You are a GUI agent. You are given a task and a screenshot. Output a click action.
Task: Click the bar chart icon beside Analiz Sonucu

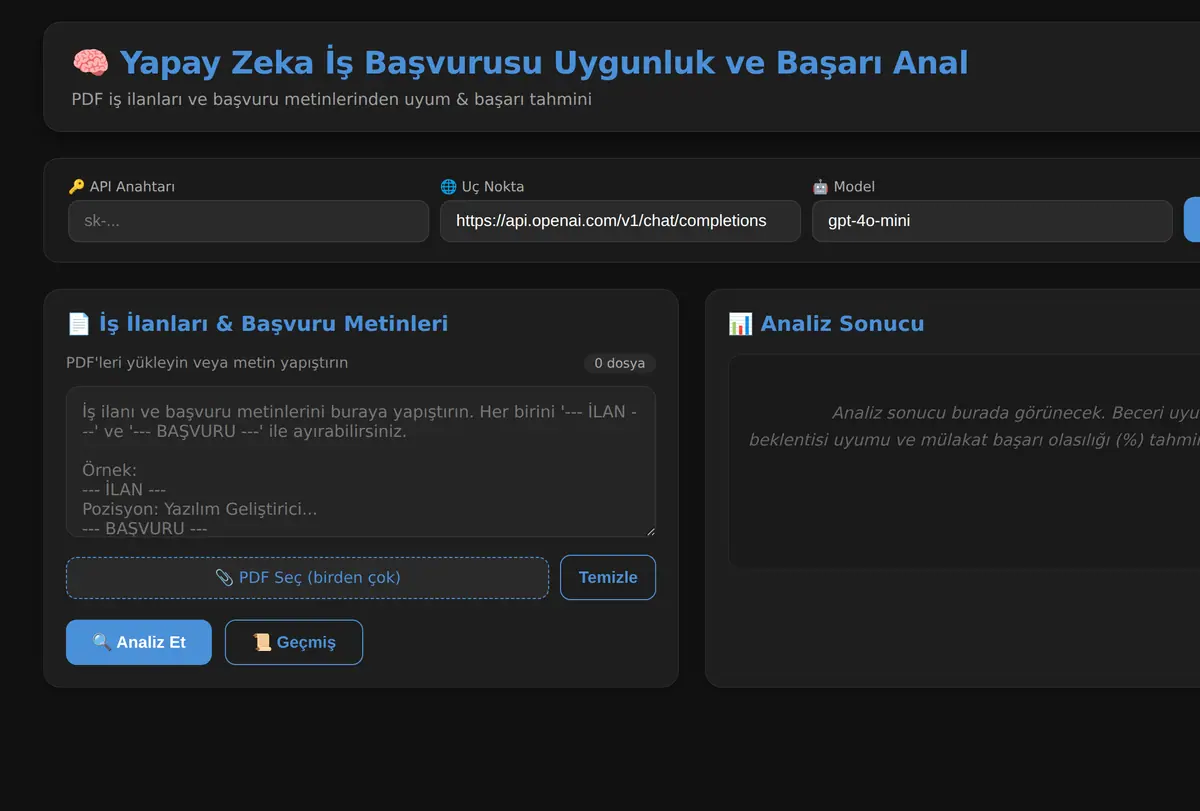(740, 324)
